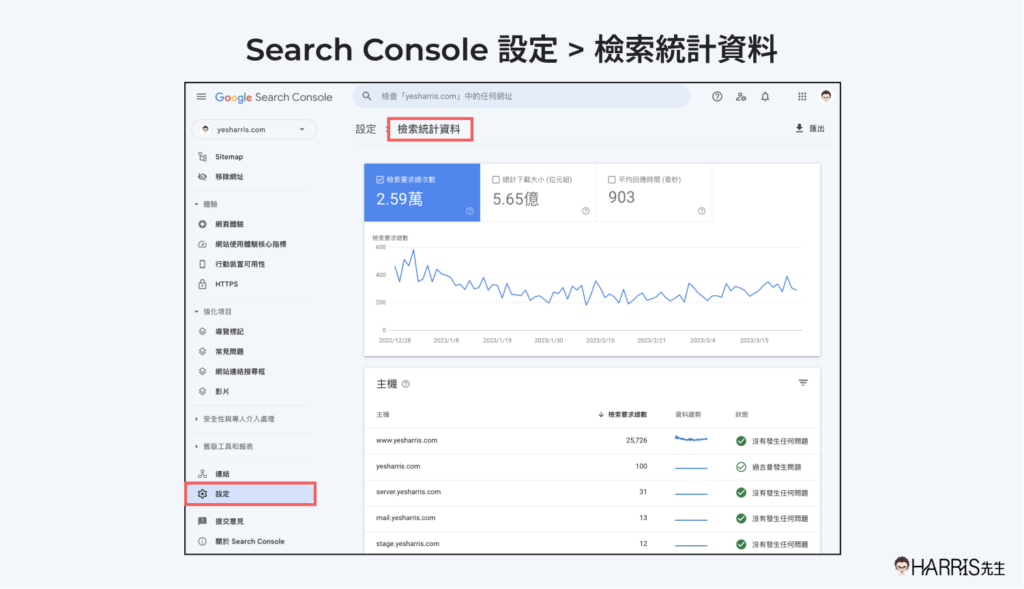The width and height of the screenshot is (1024, 589).
Task: Click the 檢索統計資料 breadcrumb title
Action: [x=429, y=129]
